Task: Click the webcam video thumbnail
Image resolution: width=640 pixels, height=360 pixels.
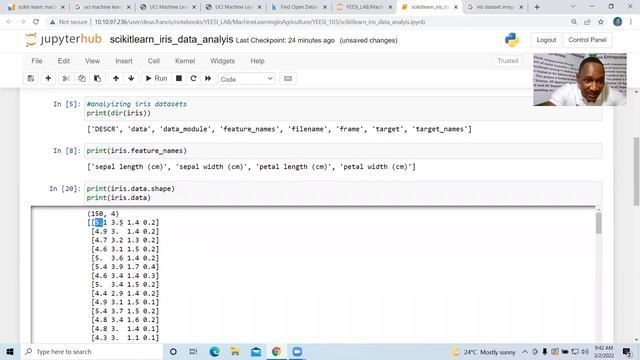Action: [580, 80]
